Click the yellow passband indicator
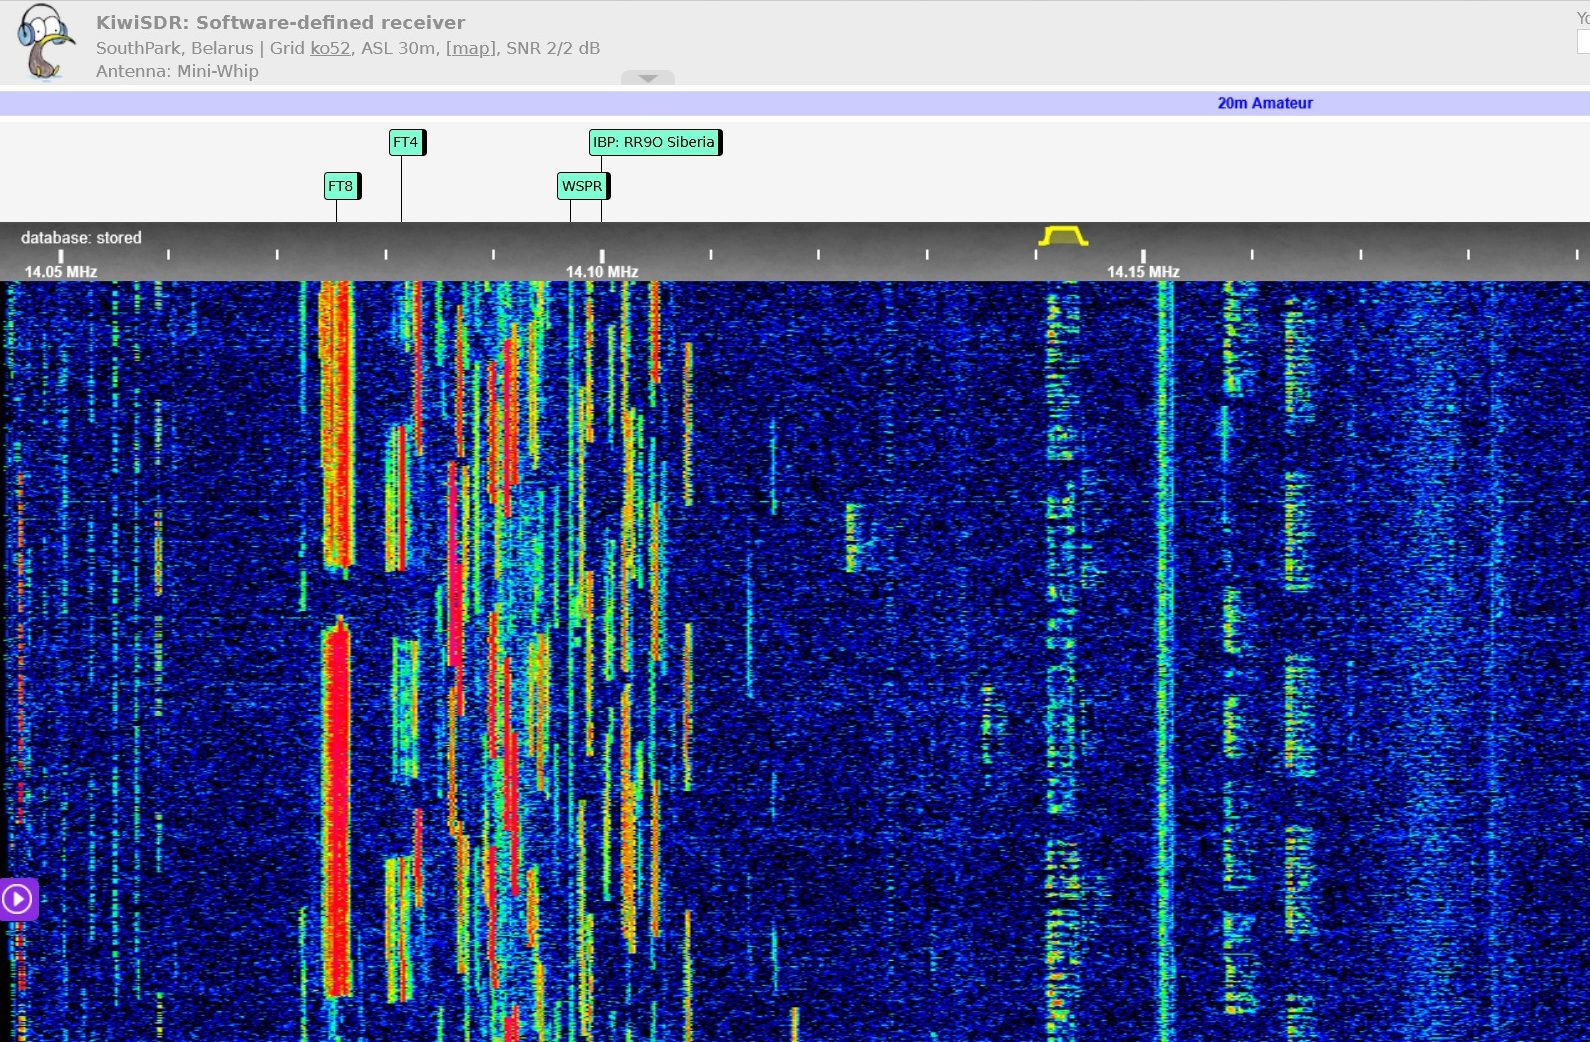 tap(1062, 236)
